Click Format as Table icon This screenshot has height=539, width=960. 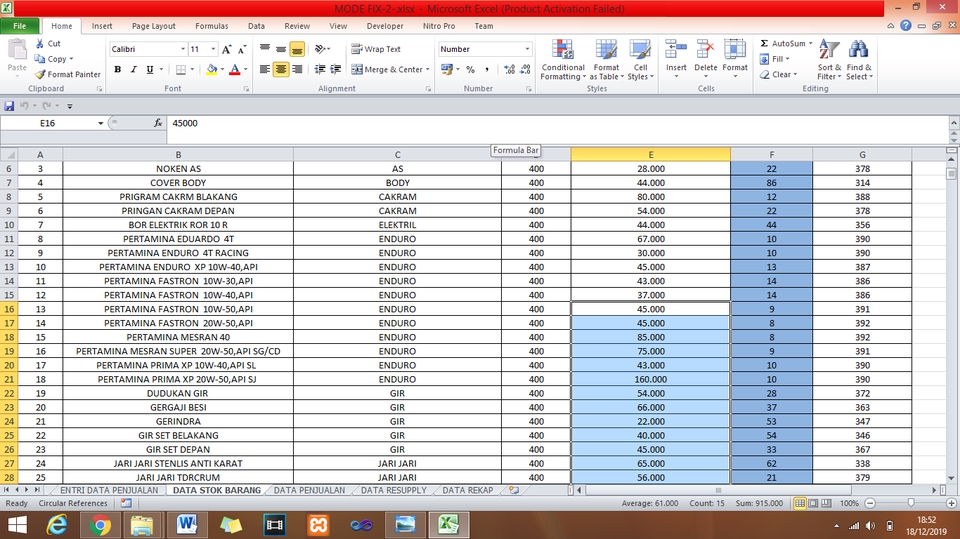[x=606, y=50]
